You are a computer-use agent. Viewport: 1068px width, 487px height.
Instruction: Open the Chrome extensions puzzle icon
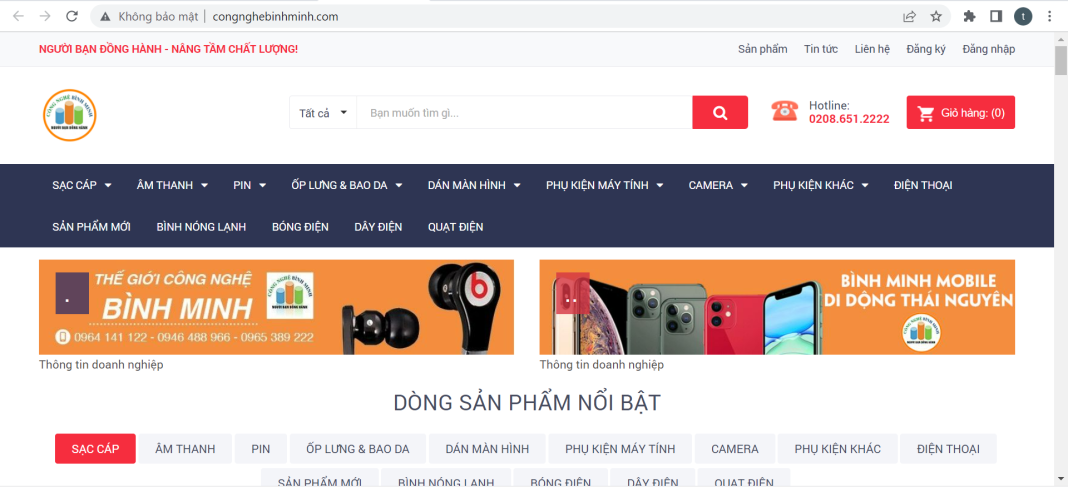coord(969,16)
